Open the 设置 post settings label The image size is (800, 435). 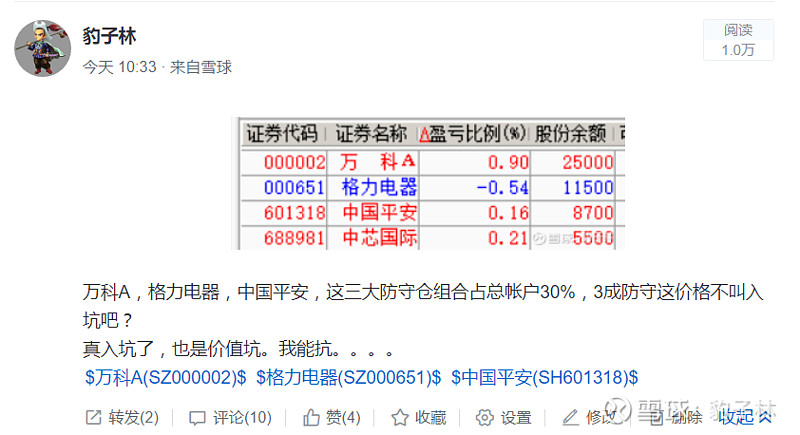pos(516,418)
